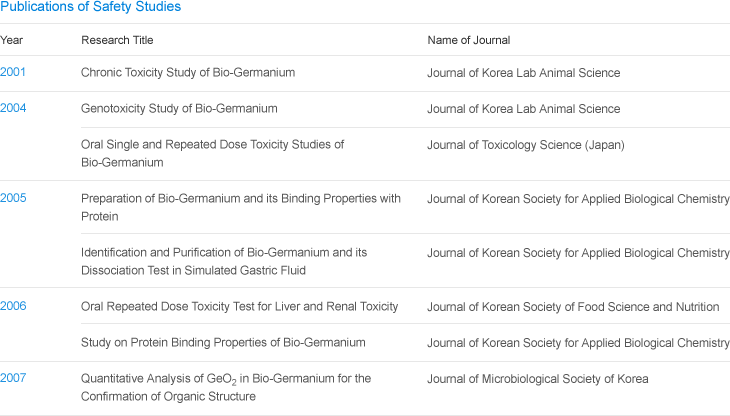Click Journal of Microbiological Society of Korea
Image resolution: width=730 pixels, height=416 pixels.
[x=538, y=379]
